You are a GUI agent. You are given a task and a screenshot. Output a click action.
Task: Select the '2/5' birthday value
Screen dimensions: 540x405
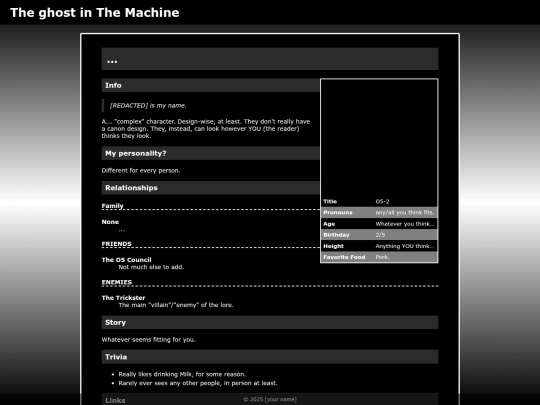coord(380,235)
